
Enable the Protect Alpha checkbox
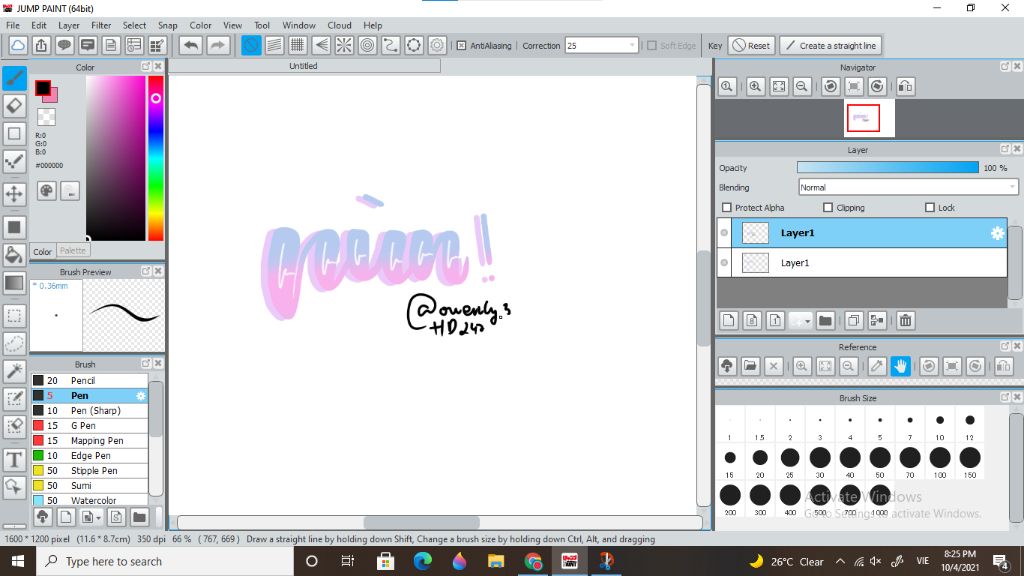pyautogui.click(x=726, y=208)
